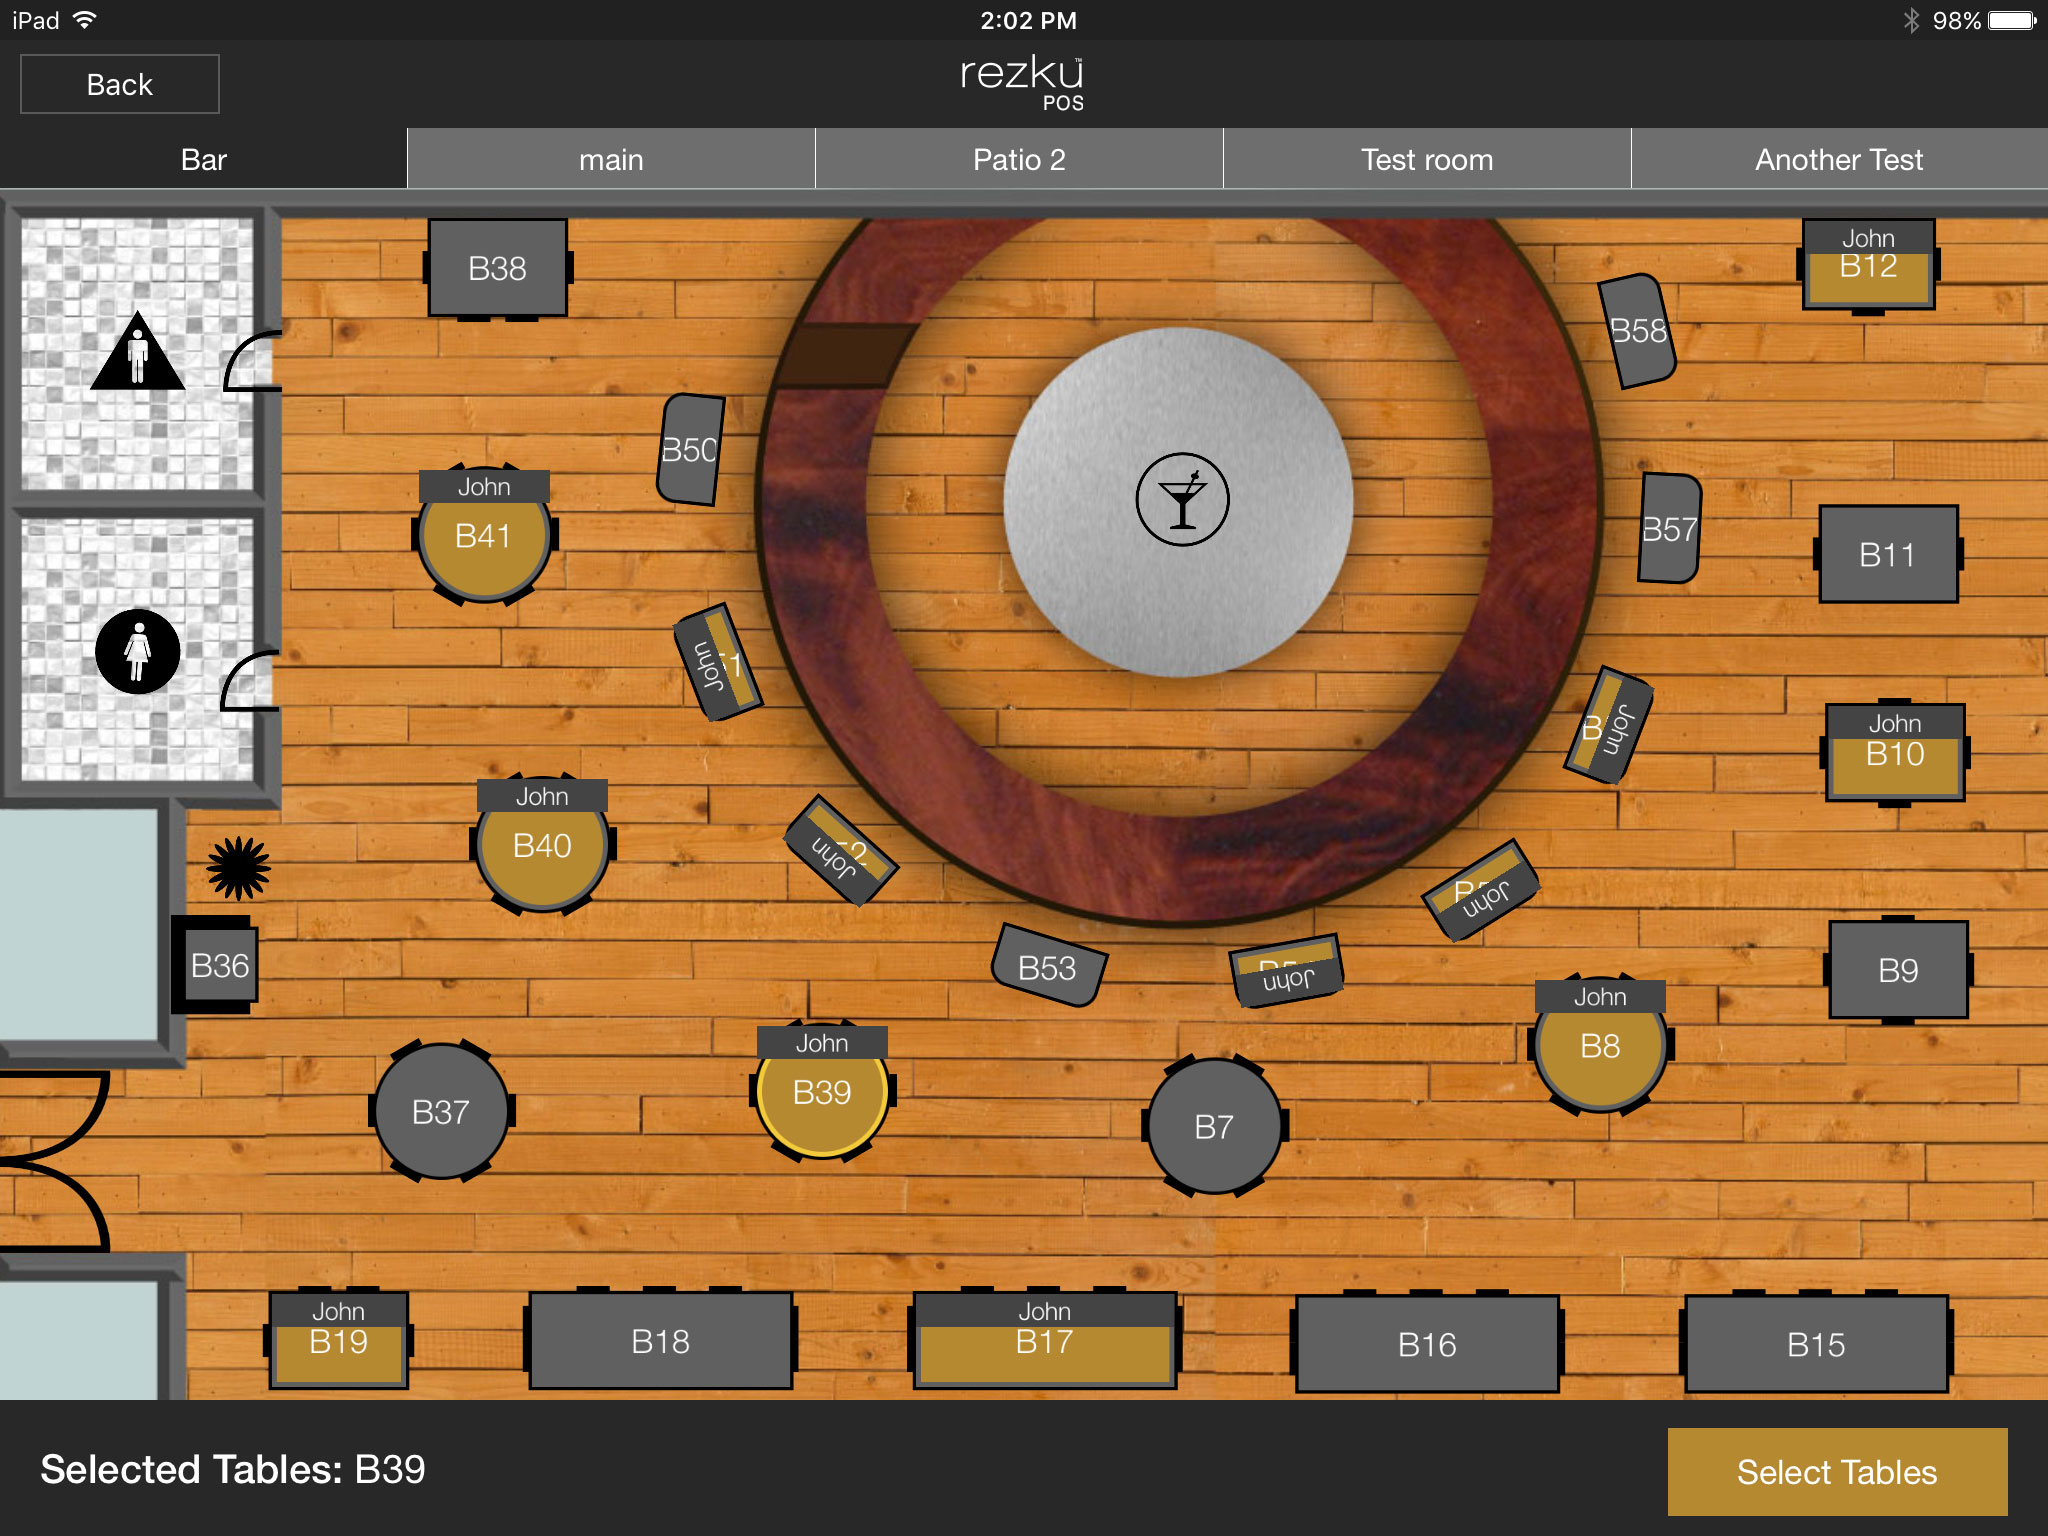
Task: Select long table B18
Action: tap(660, 1342)
